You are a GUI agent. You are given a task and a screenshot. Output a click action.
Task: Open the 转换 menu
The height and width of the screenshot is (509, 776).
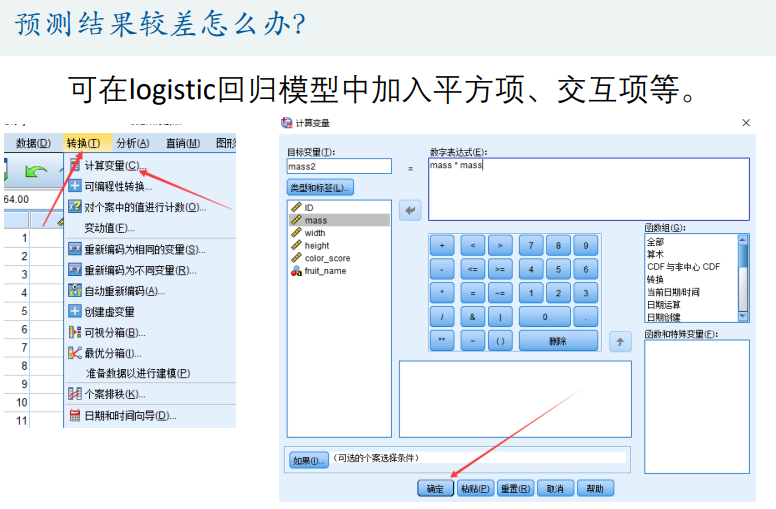[x=83, y=143]
